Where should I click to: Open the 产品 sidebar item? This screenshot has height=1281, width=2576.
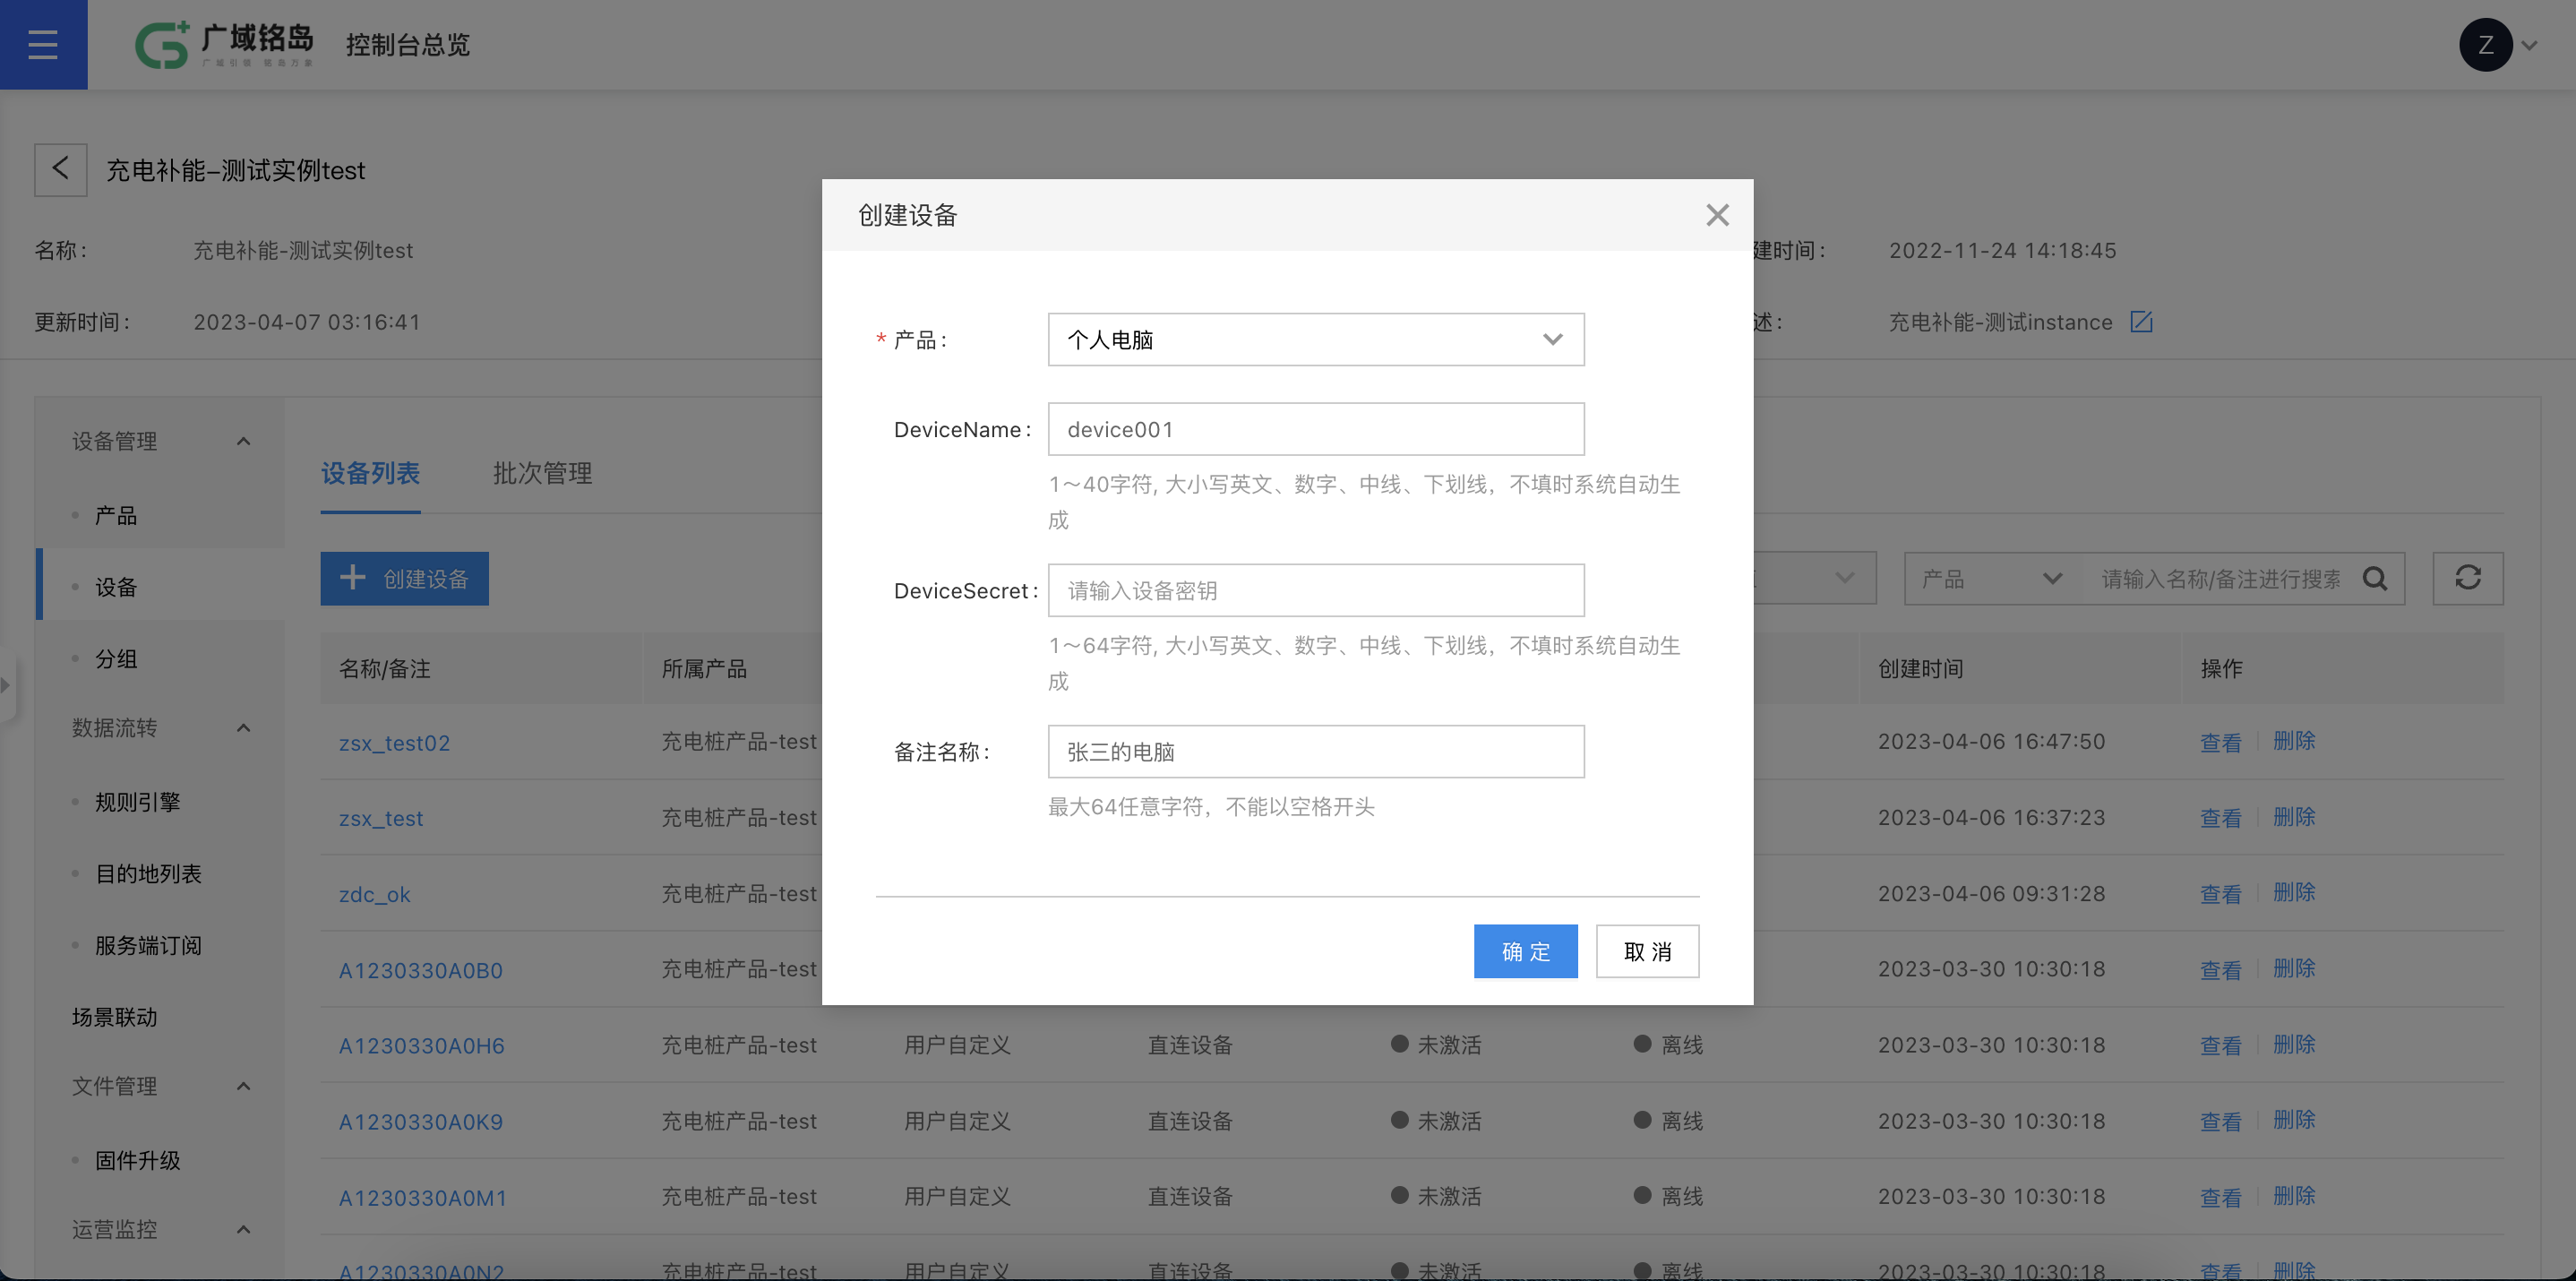(116, 515)
